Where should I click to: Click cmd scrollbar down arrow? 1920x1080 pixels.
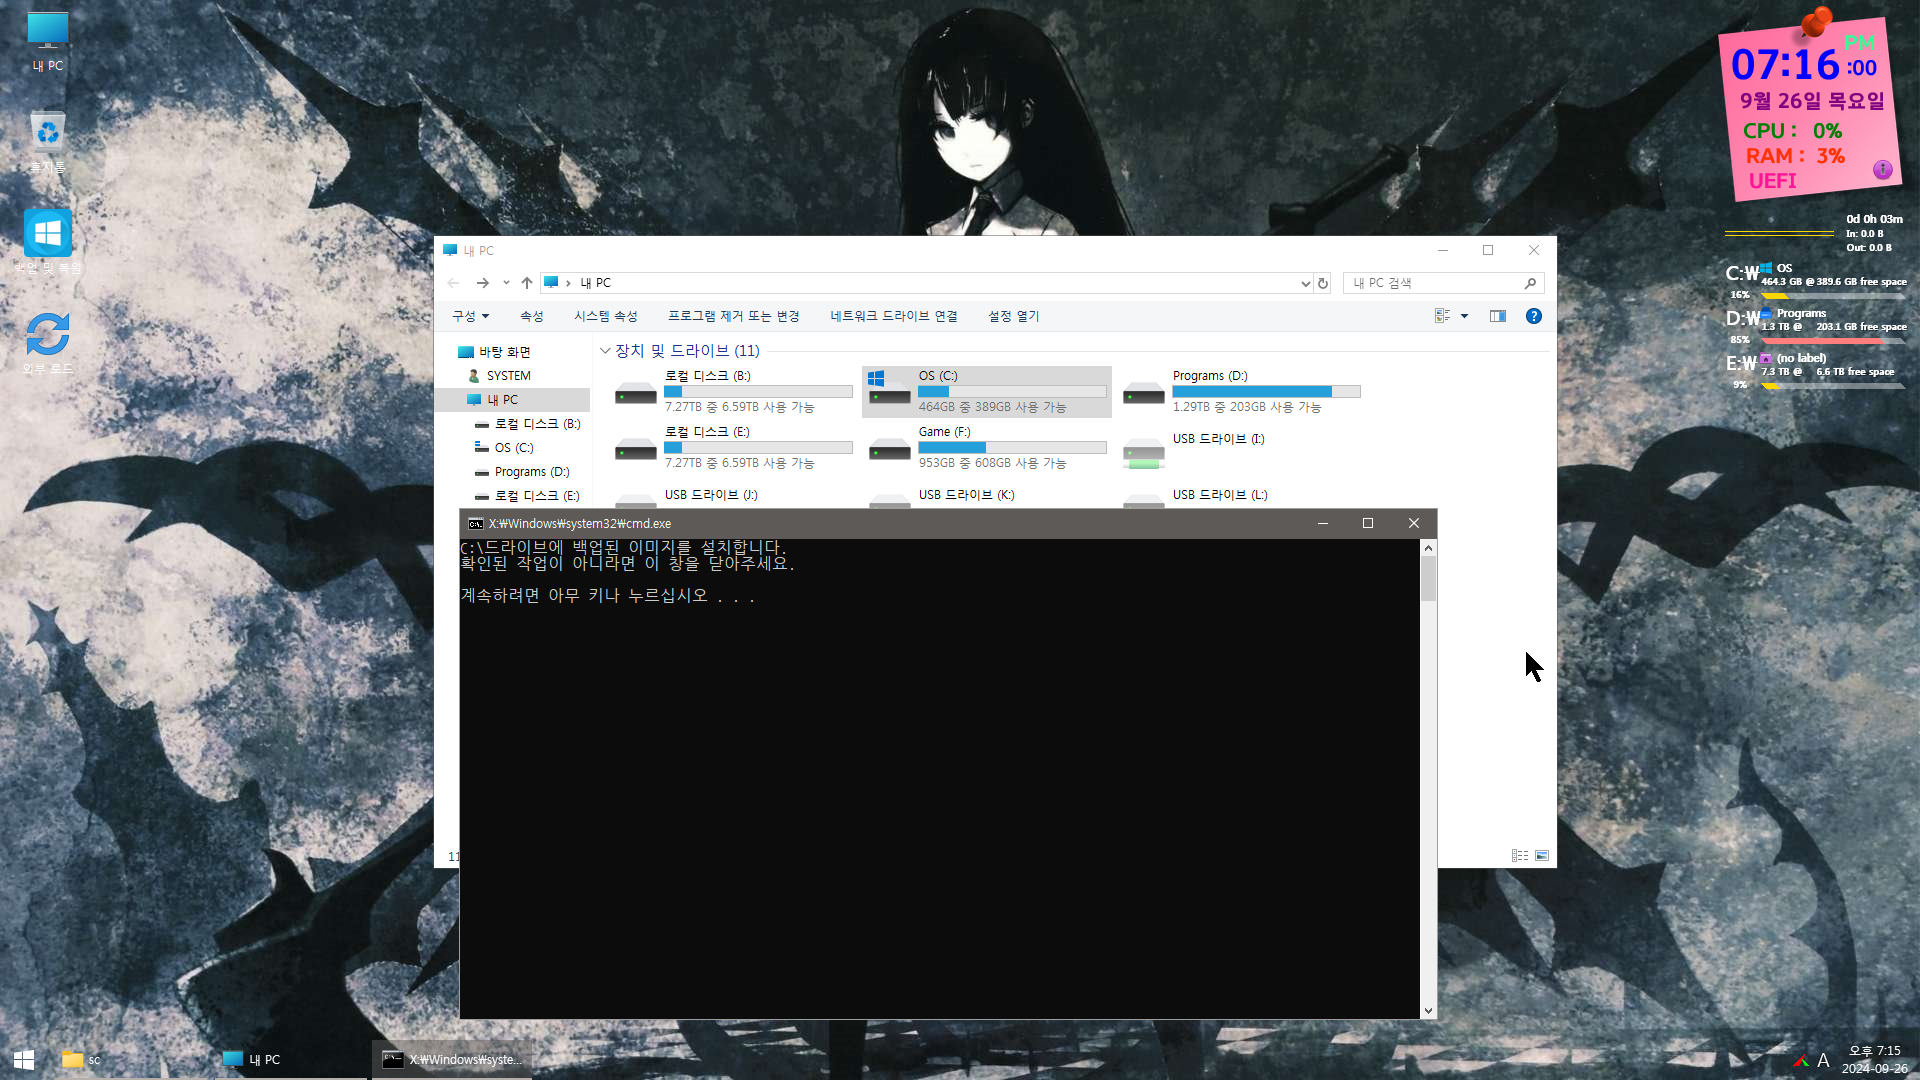[1428, 1011]
